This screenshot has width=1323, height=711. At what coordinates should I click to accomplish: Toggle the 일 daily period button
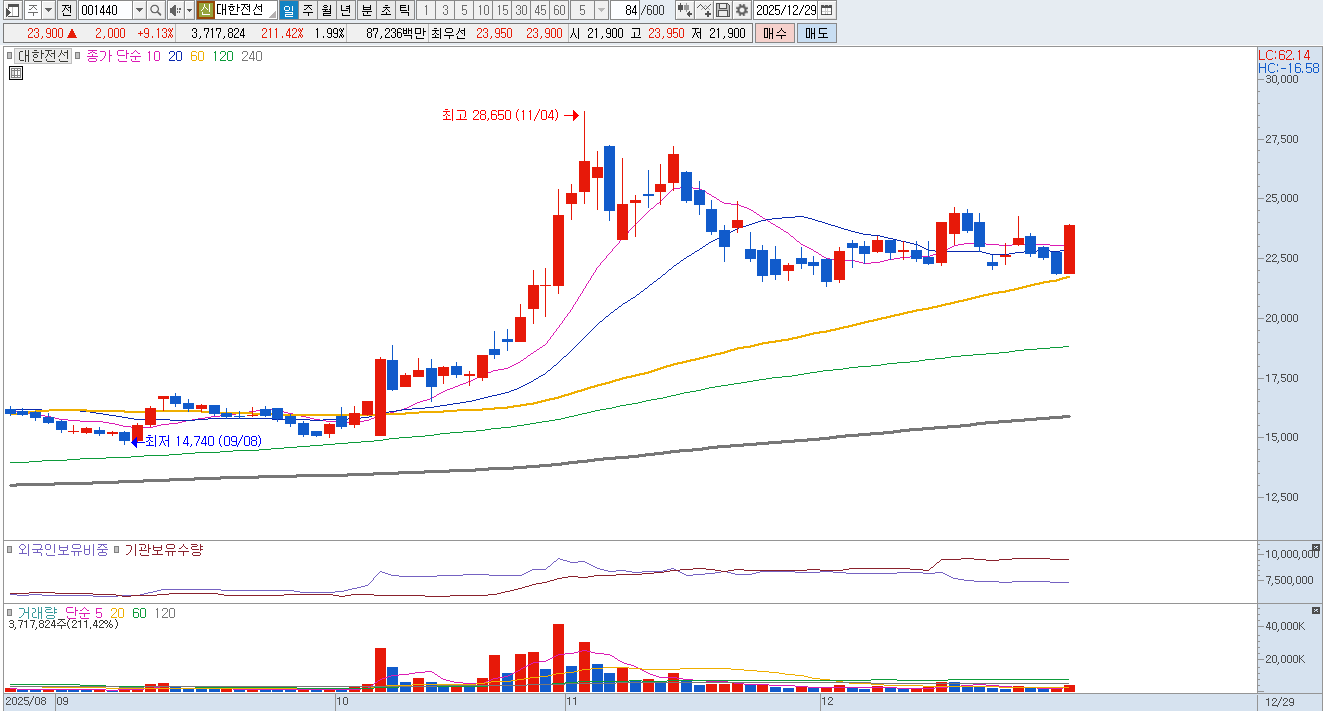[x=288, y=10]
